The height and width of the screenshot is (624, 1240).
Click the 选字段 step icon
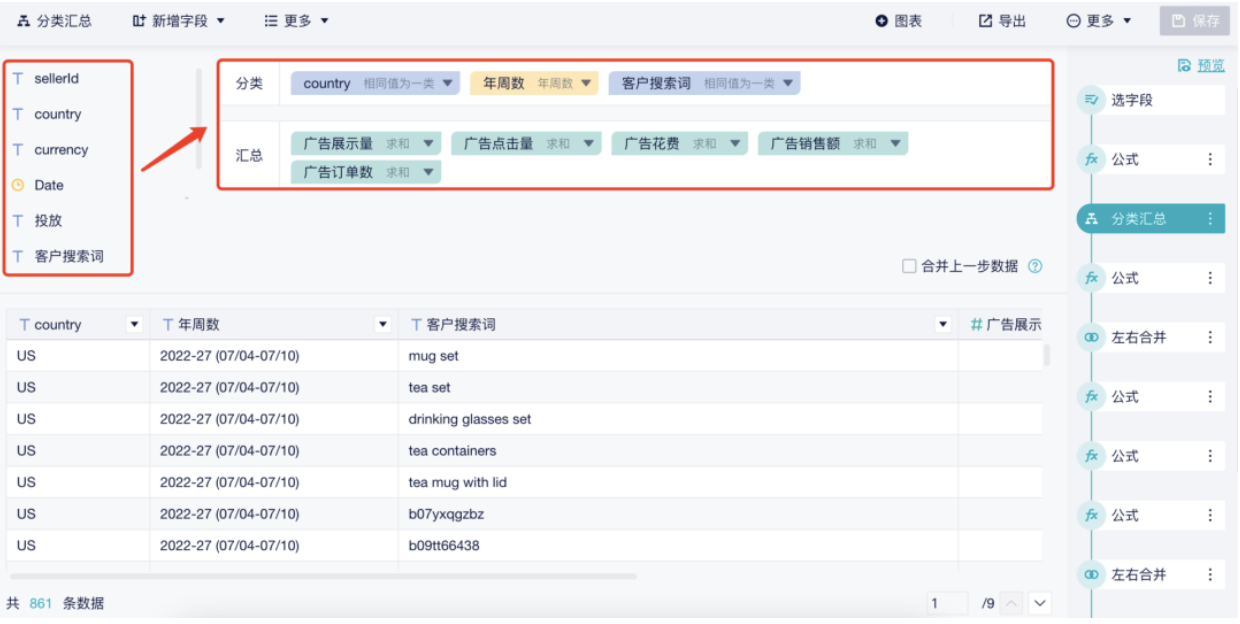pyautogui.click(x=1091, y=100)
